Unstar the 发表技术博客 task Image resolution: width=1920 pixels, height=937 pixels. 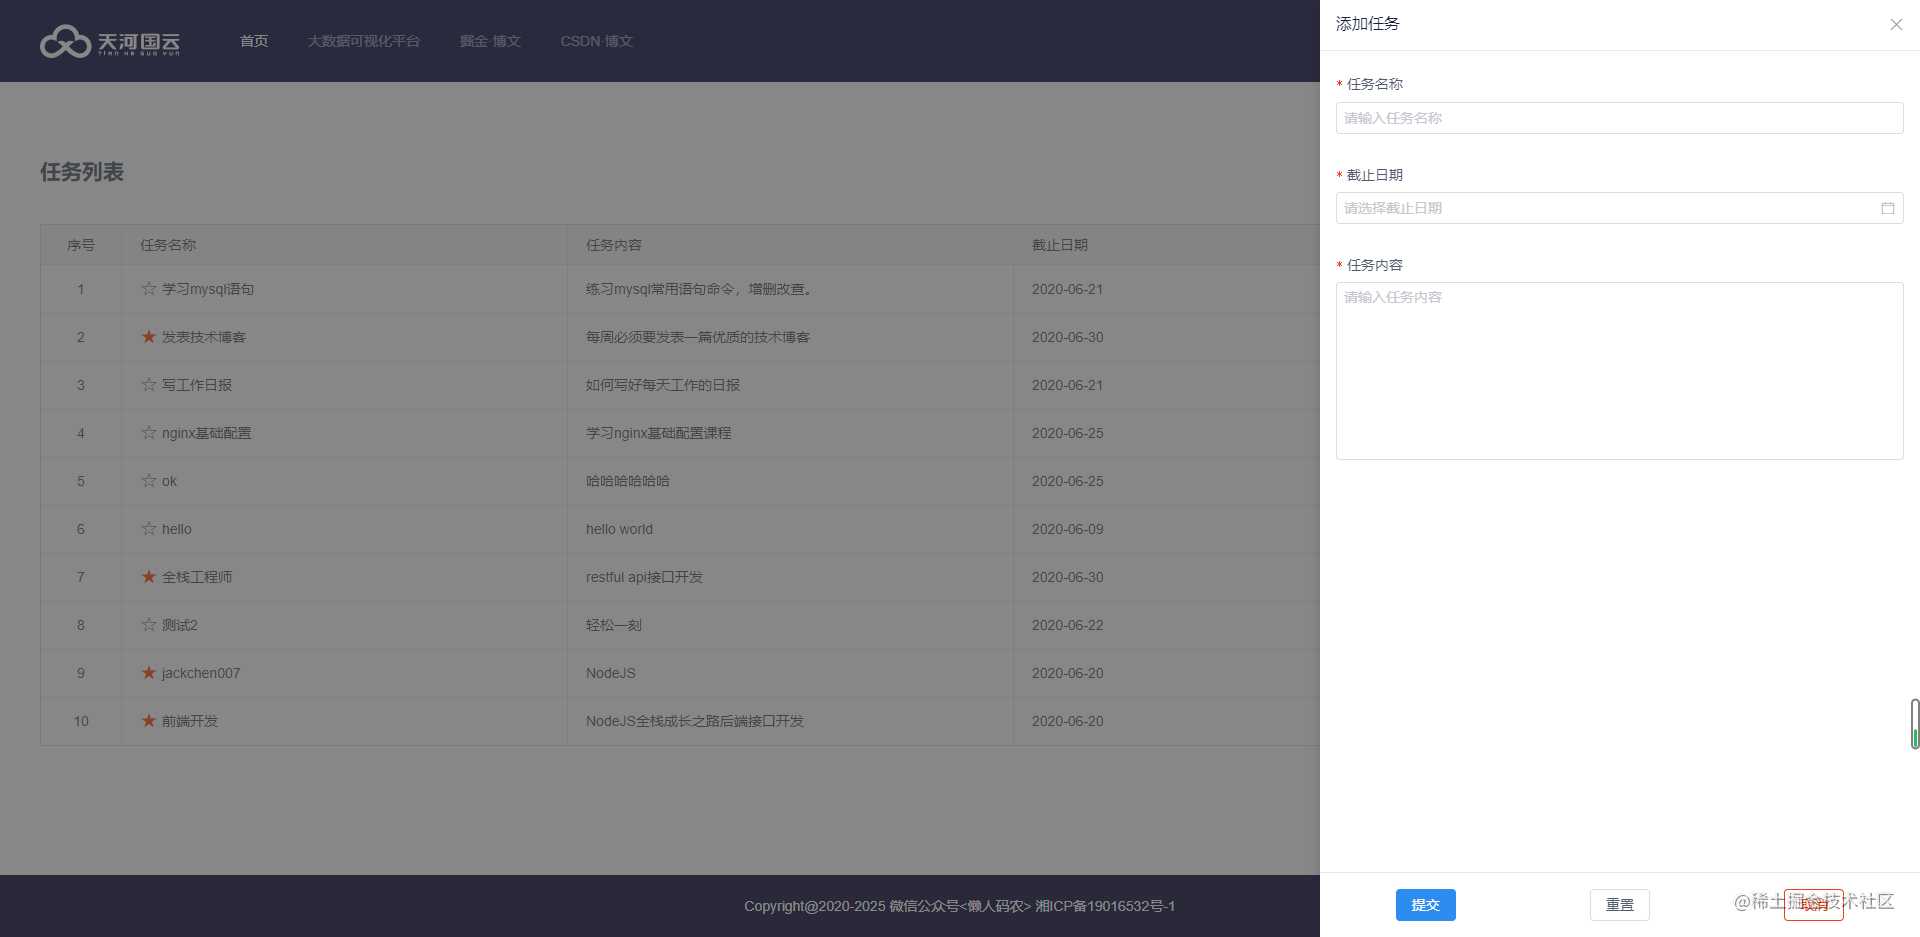pyautogui.click(x=149, y=336)
